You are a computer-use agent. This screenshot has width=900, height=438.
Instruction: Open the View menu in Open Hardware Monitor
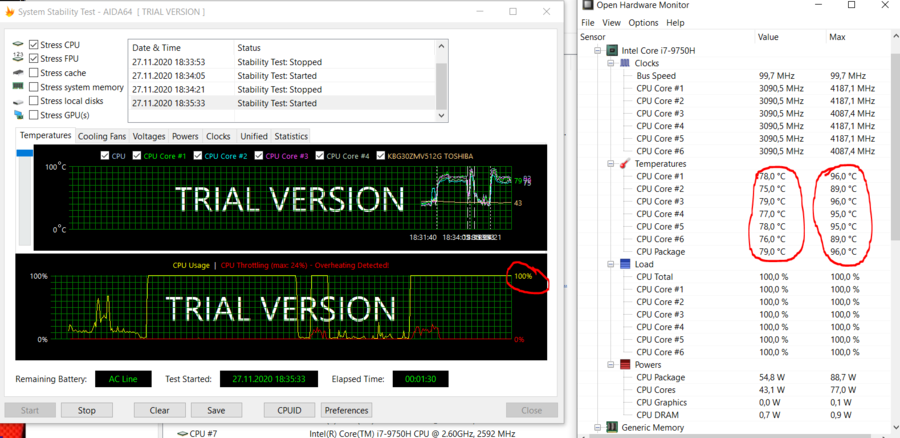[x=611, y=23]
